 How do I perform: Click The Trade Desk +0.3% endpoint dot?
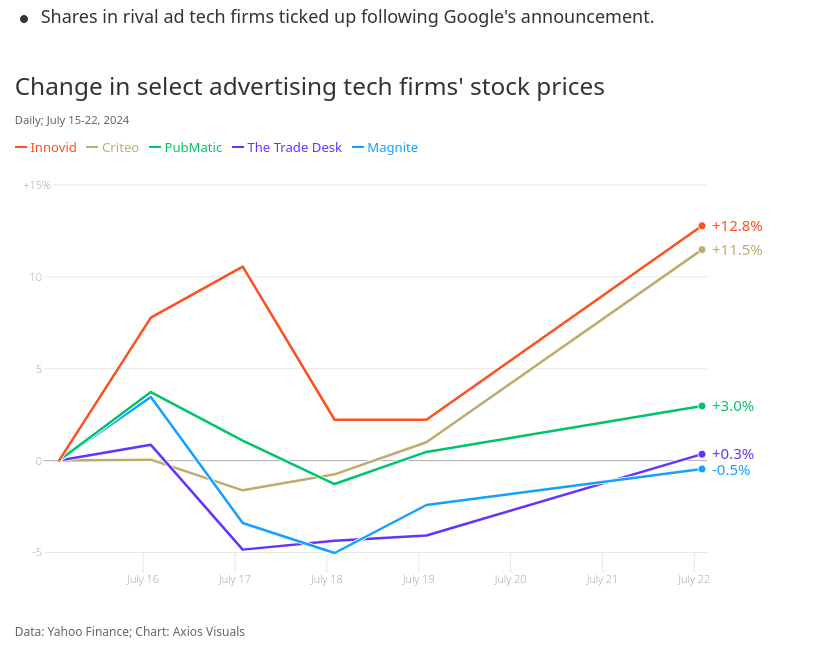click(702, 454)
